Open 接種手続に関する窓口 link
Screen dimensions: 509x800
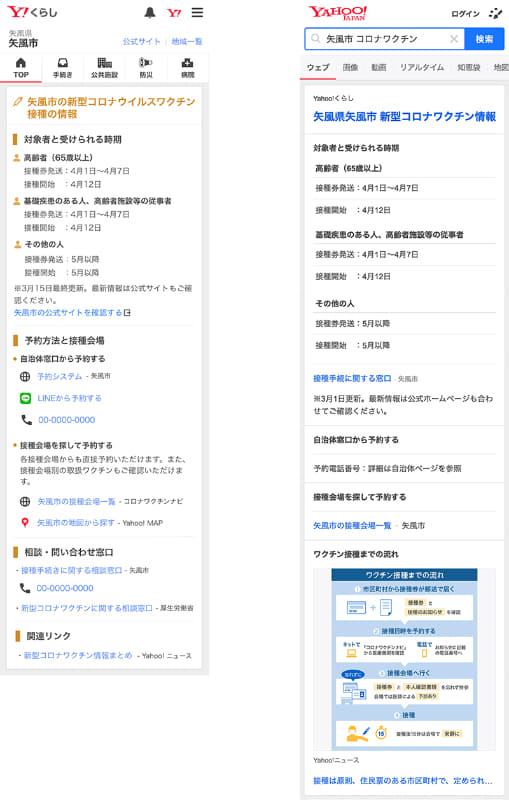point(352,378)
